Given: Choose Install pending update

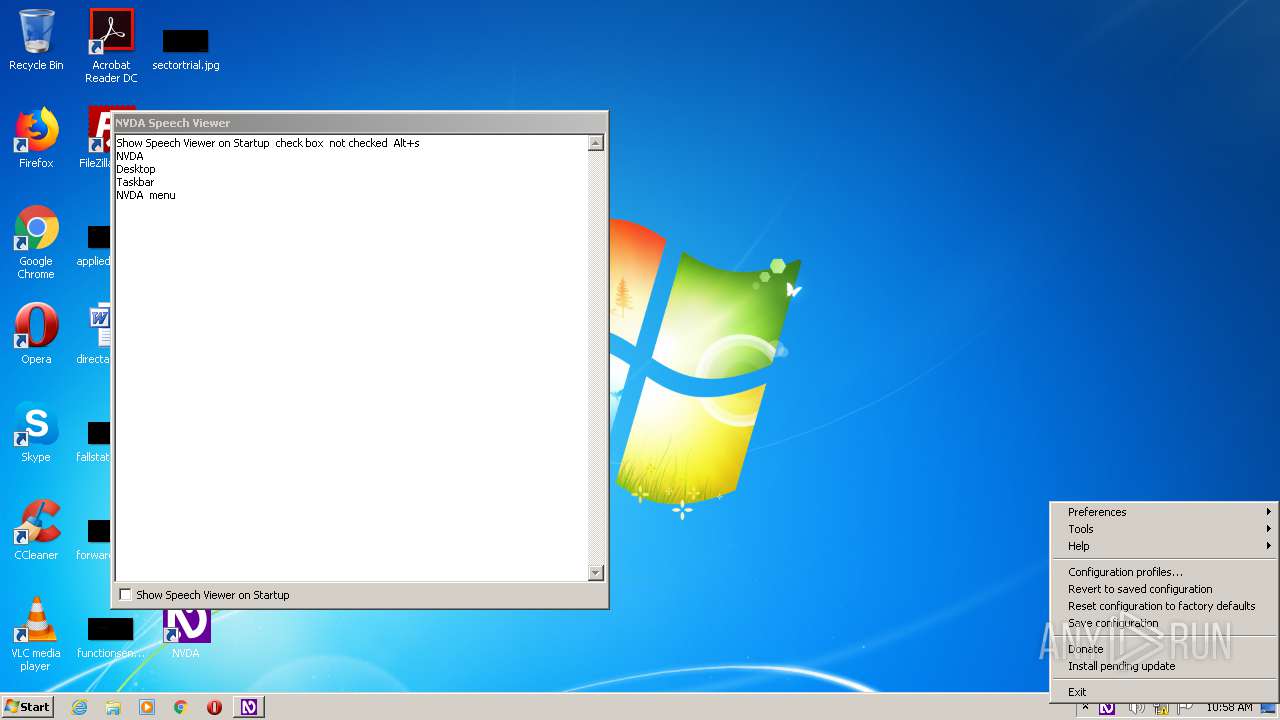Looking at the screenshot, I should tap(1164, 666).
